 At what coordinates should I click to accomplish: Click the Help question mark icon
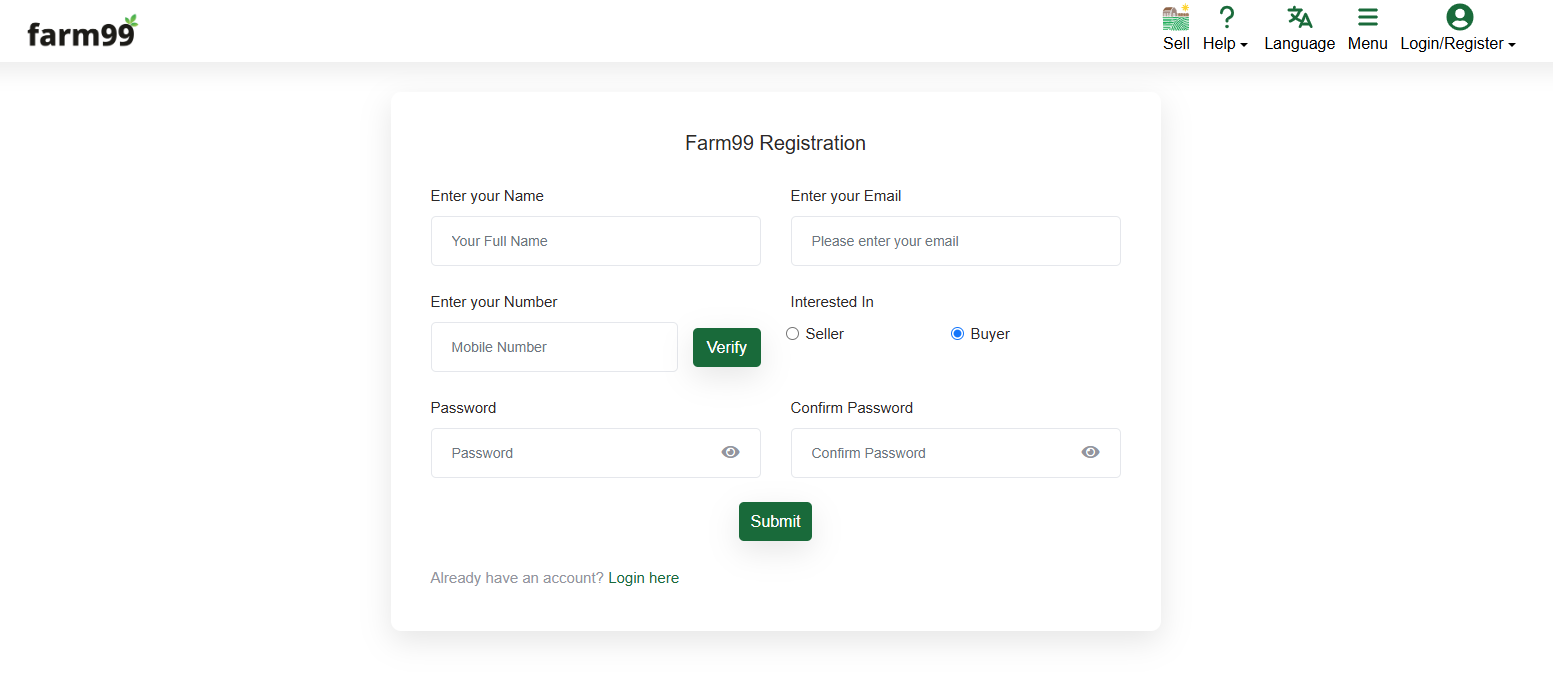1226,18
